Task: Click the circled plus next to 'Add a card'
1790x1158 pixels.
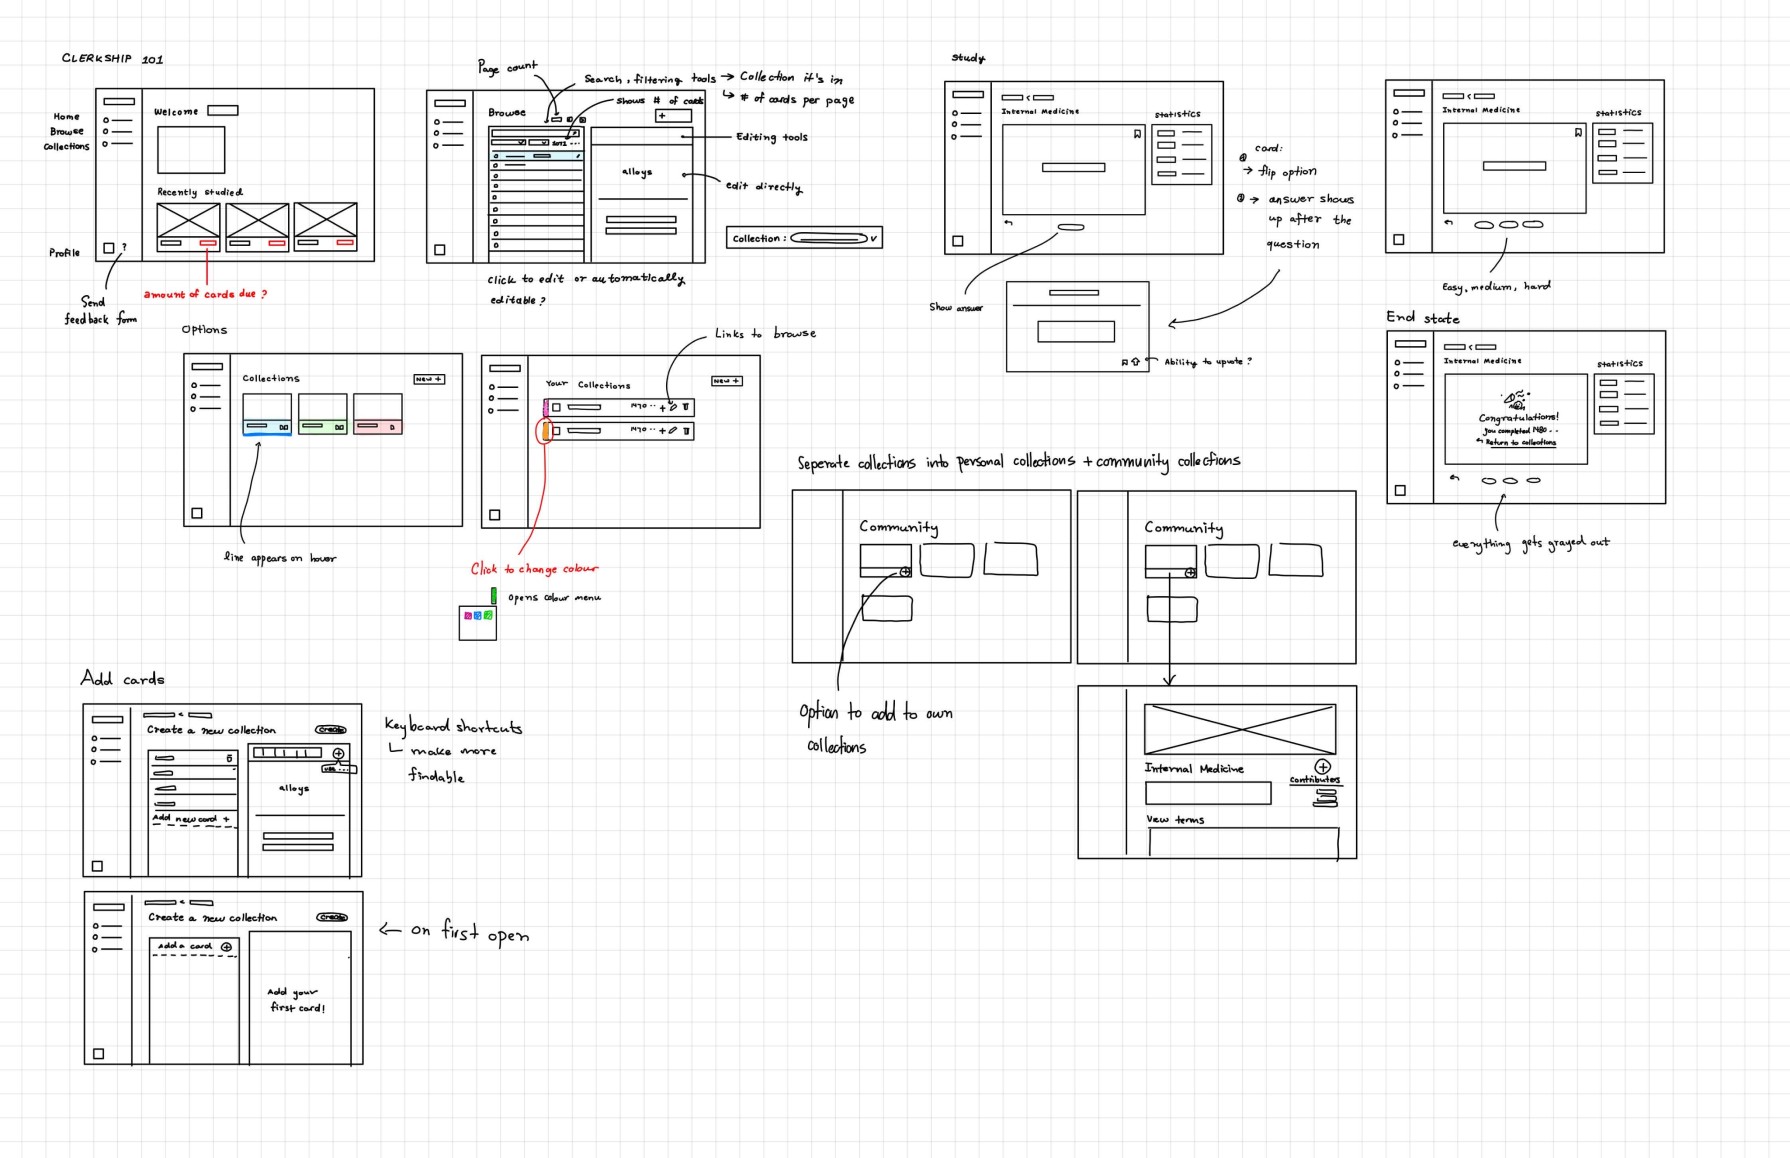Action: [227, 946]
